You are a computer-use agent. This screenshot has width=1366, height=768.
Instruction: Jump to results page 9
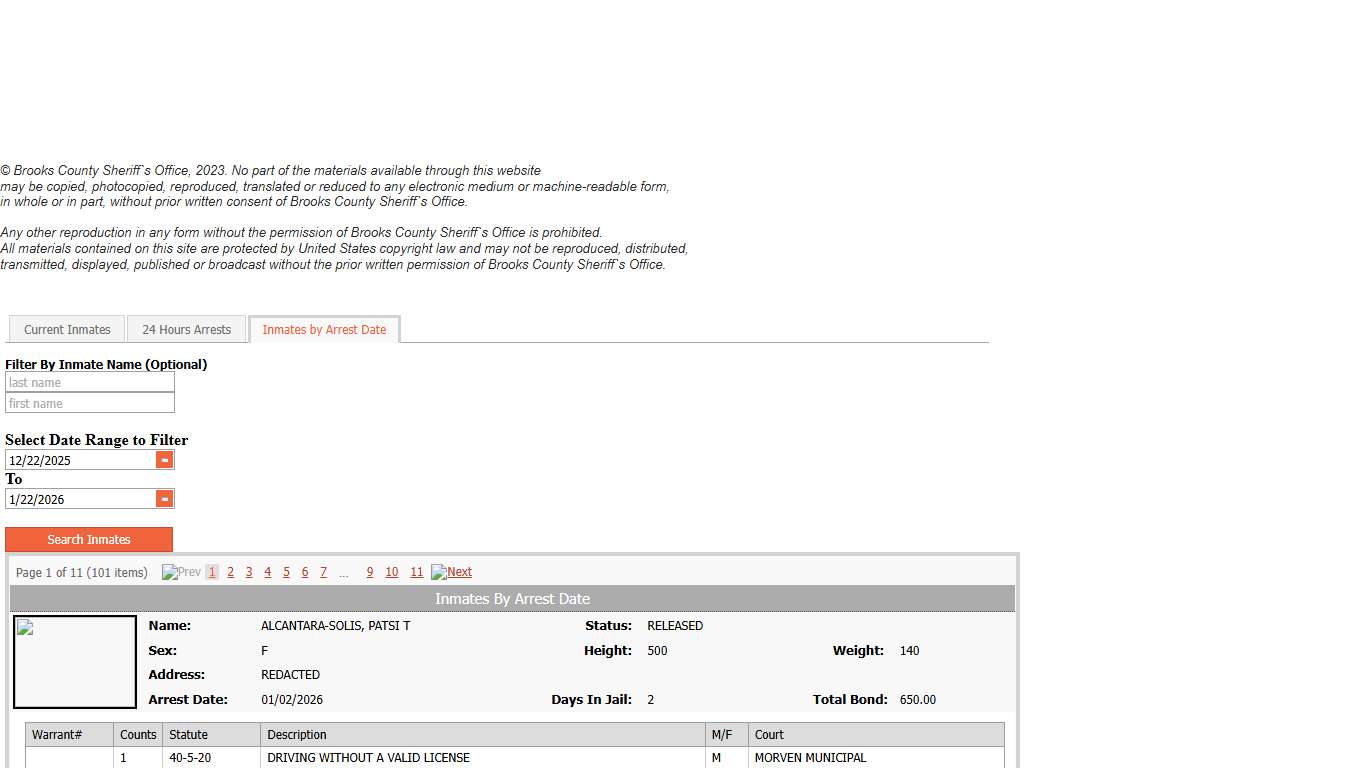370,573
